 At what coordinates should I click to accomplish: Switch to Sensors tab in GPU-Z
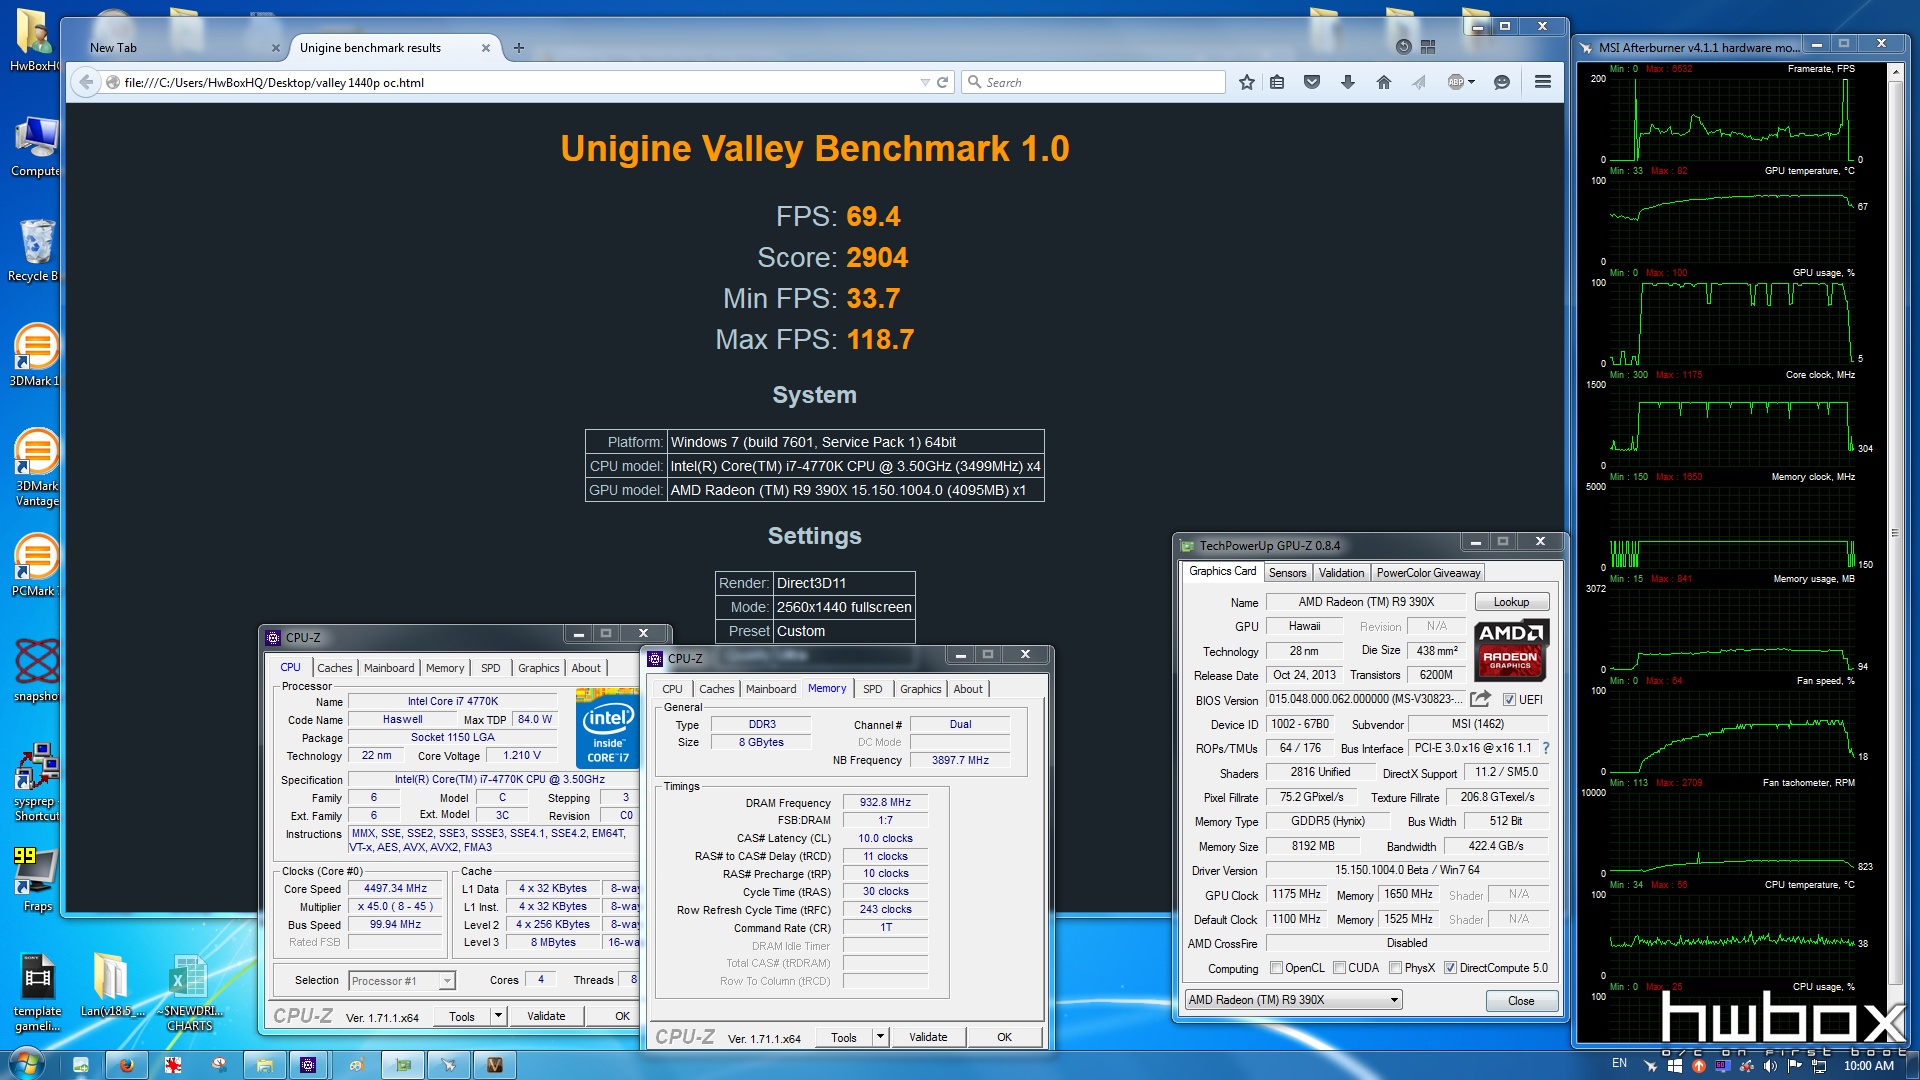click(1287, 573)
